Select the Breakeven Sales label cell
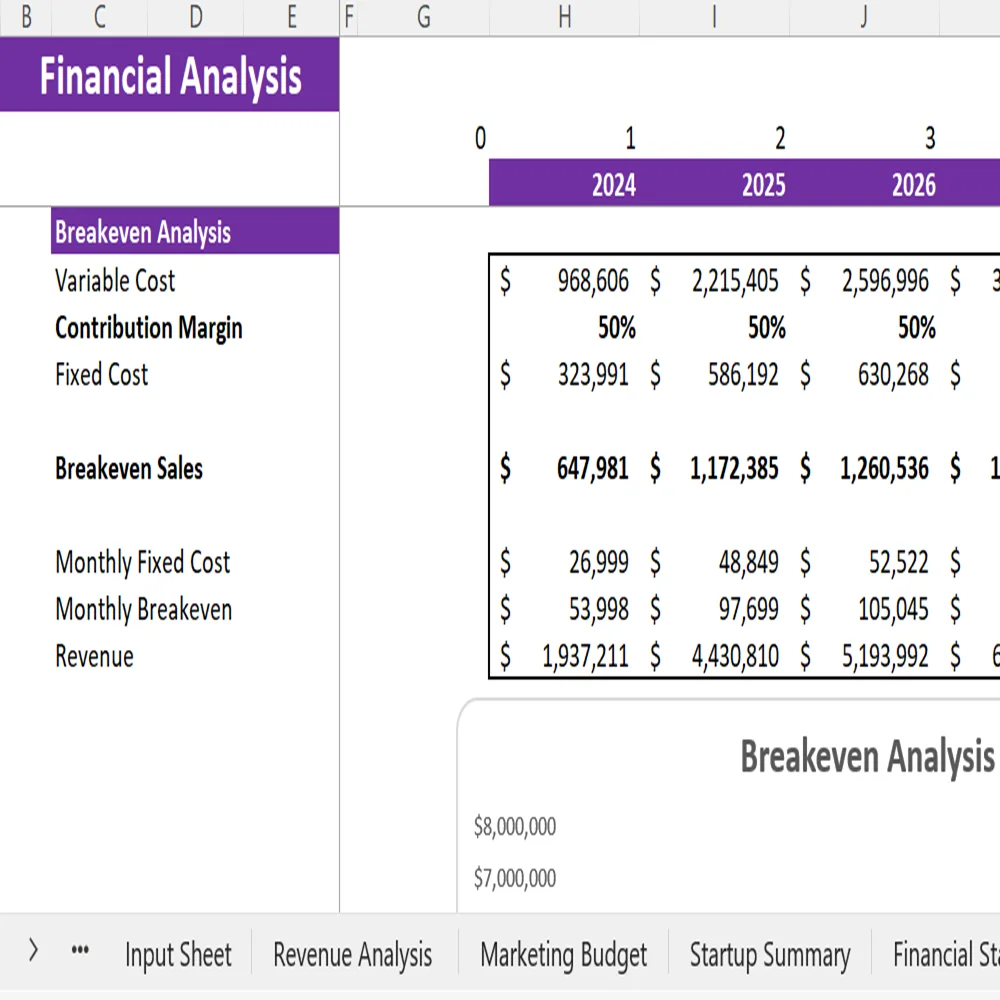 coord(130,468)
